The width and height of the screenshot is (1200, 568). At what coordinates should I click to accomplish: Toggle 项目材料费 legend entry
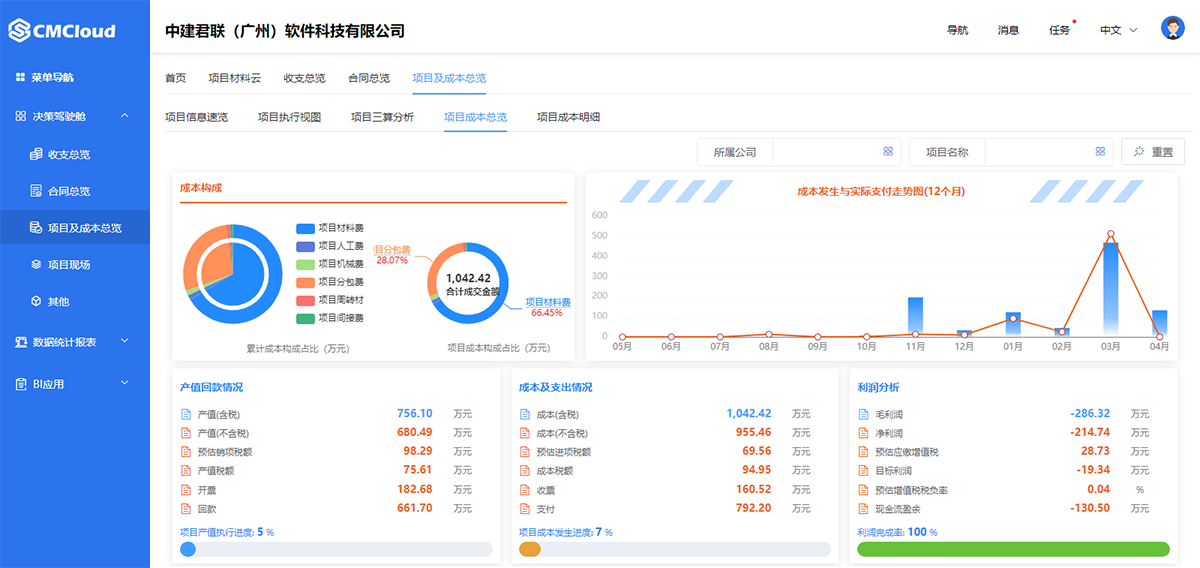[330, 228]
